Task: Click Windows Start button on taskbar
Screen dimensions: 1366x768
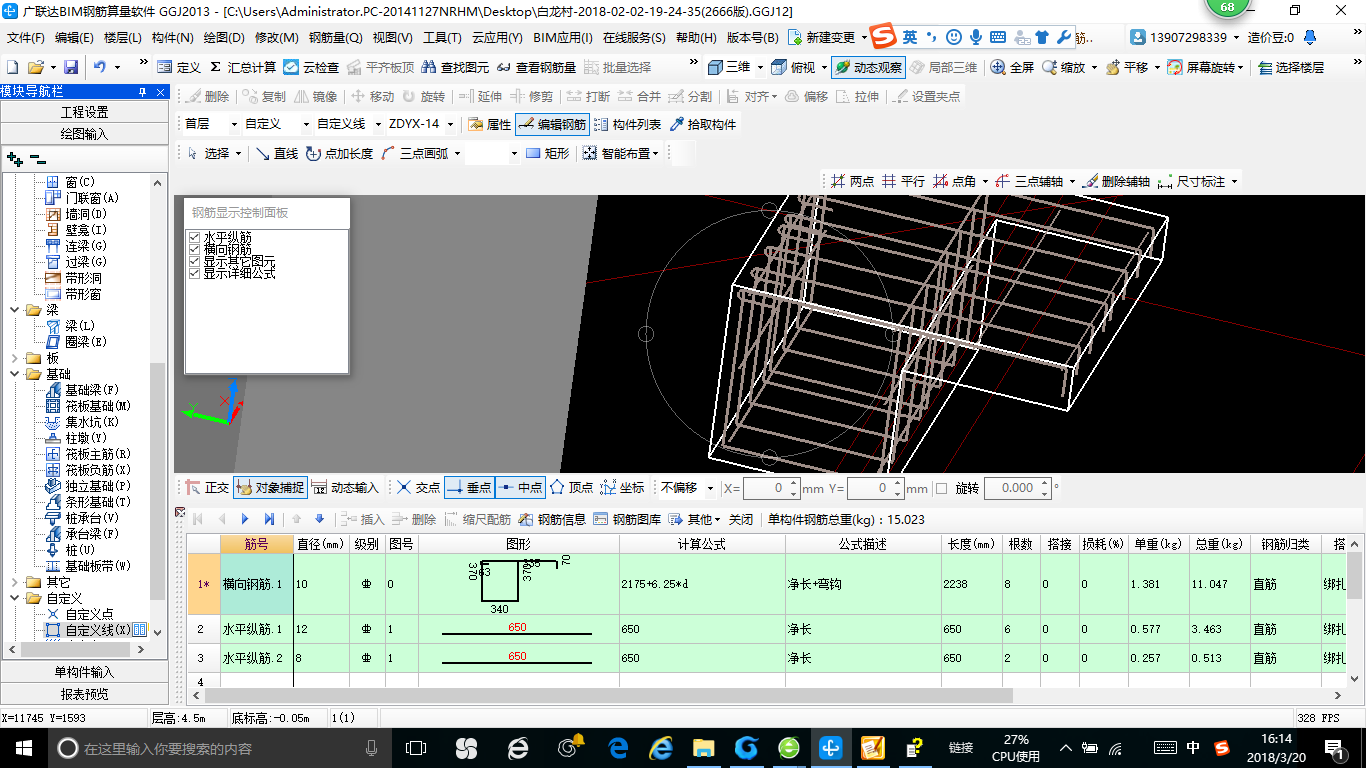Action: 23,747
